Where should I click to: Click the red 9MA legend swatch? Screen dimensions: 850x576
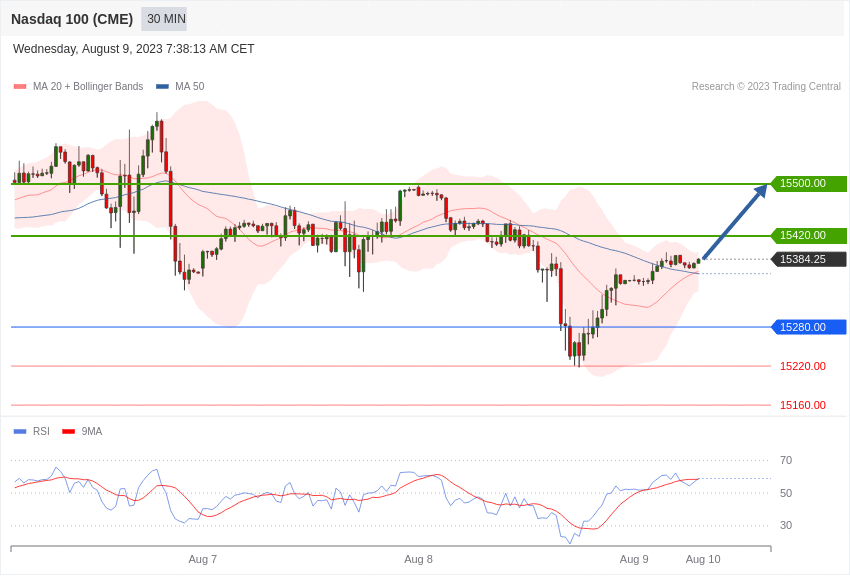(68, 431)
